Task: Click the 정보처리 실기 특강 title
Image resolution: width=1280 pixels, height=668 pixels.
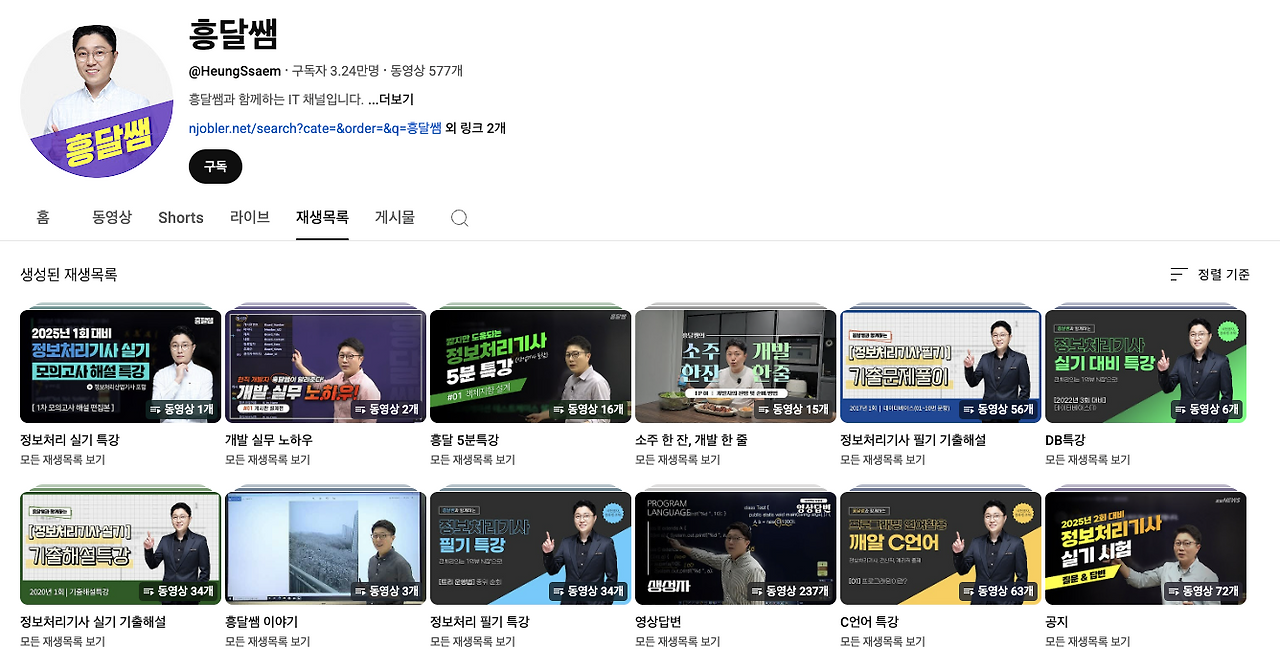Action: [70, 440]
